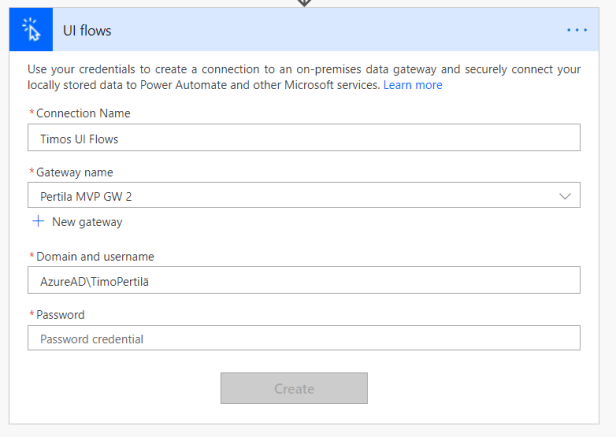Focus the Connection Name input field
616x437 pixels.
coord(304,138)
